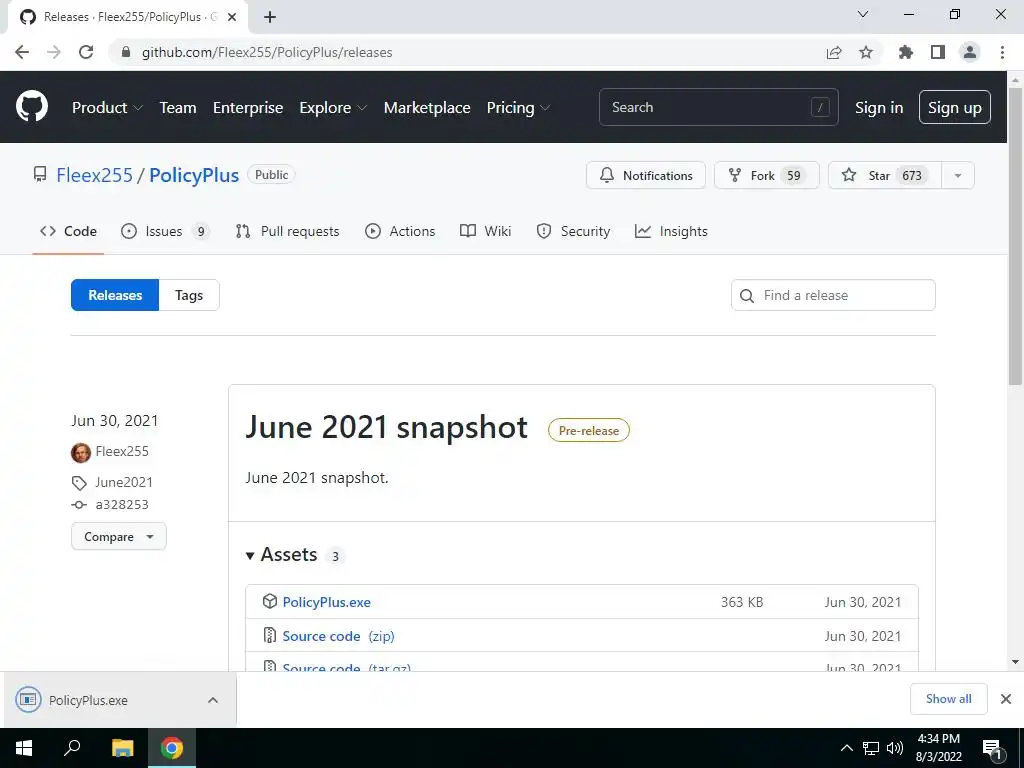Open the Star lists dropdown arrow
Image resolution: width=1024 pixels, height=768 pixels.
coord(958,175)
